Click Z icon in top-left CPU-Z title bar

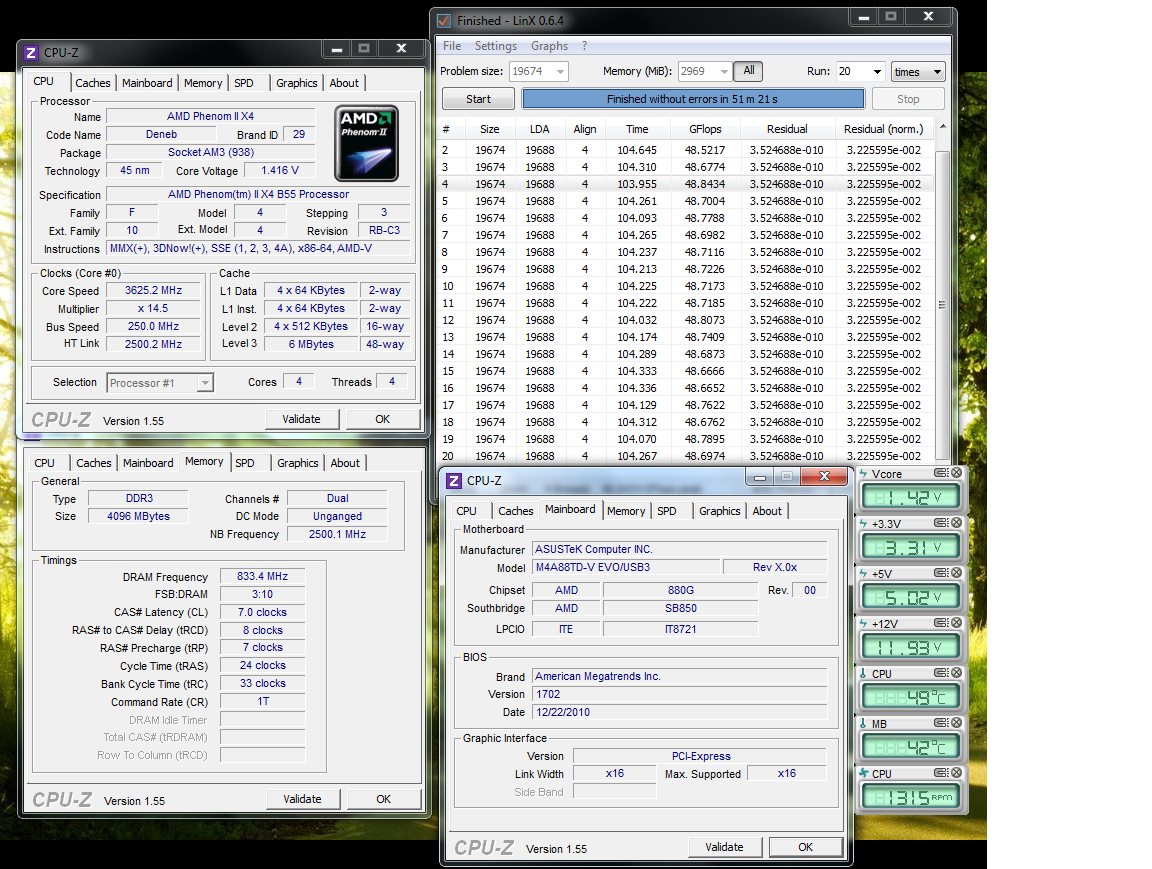[x=31, y=53]
